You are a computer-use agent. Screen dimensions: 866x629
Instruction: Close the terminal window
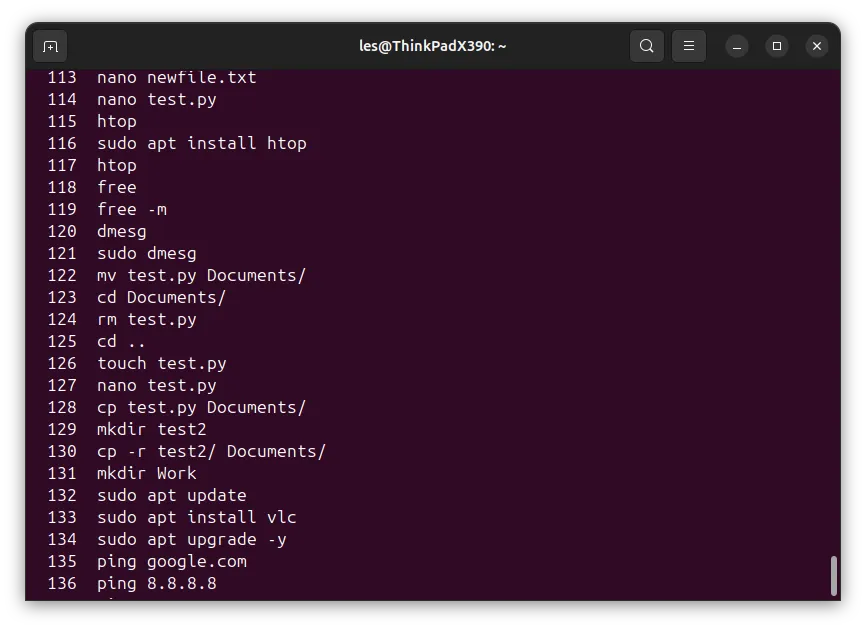pos(817,46)
